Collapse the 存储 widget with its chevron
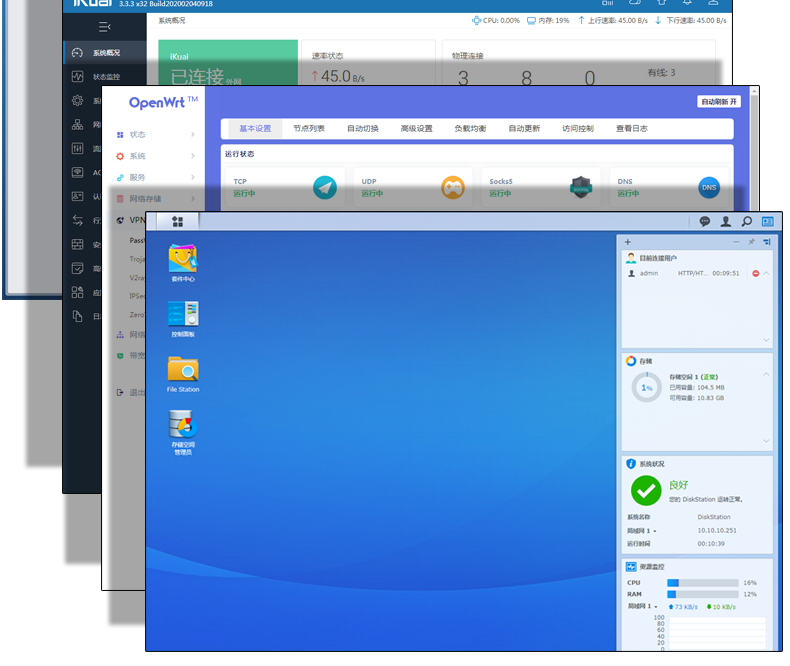Image resolution: width=790 pixels, height=666 pixels. tap(766, 374)
